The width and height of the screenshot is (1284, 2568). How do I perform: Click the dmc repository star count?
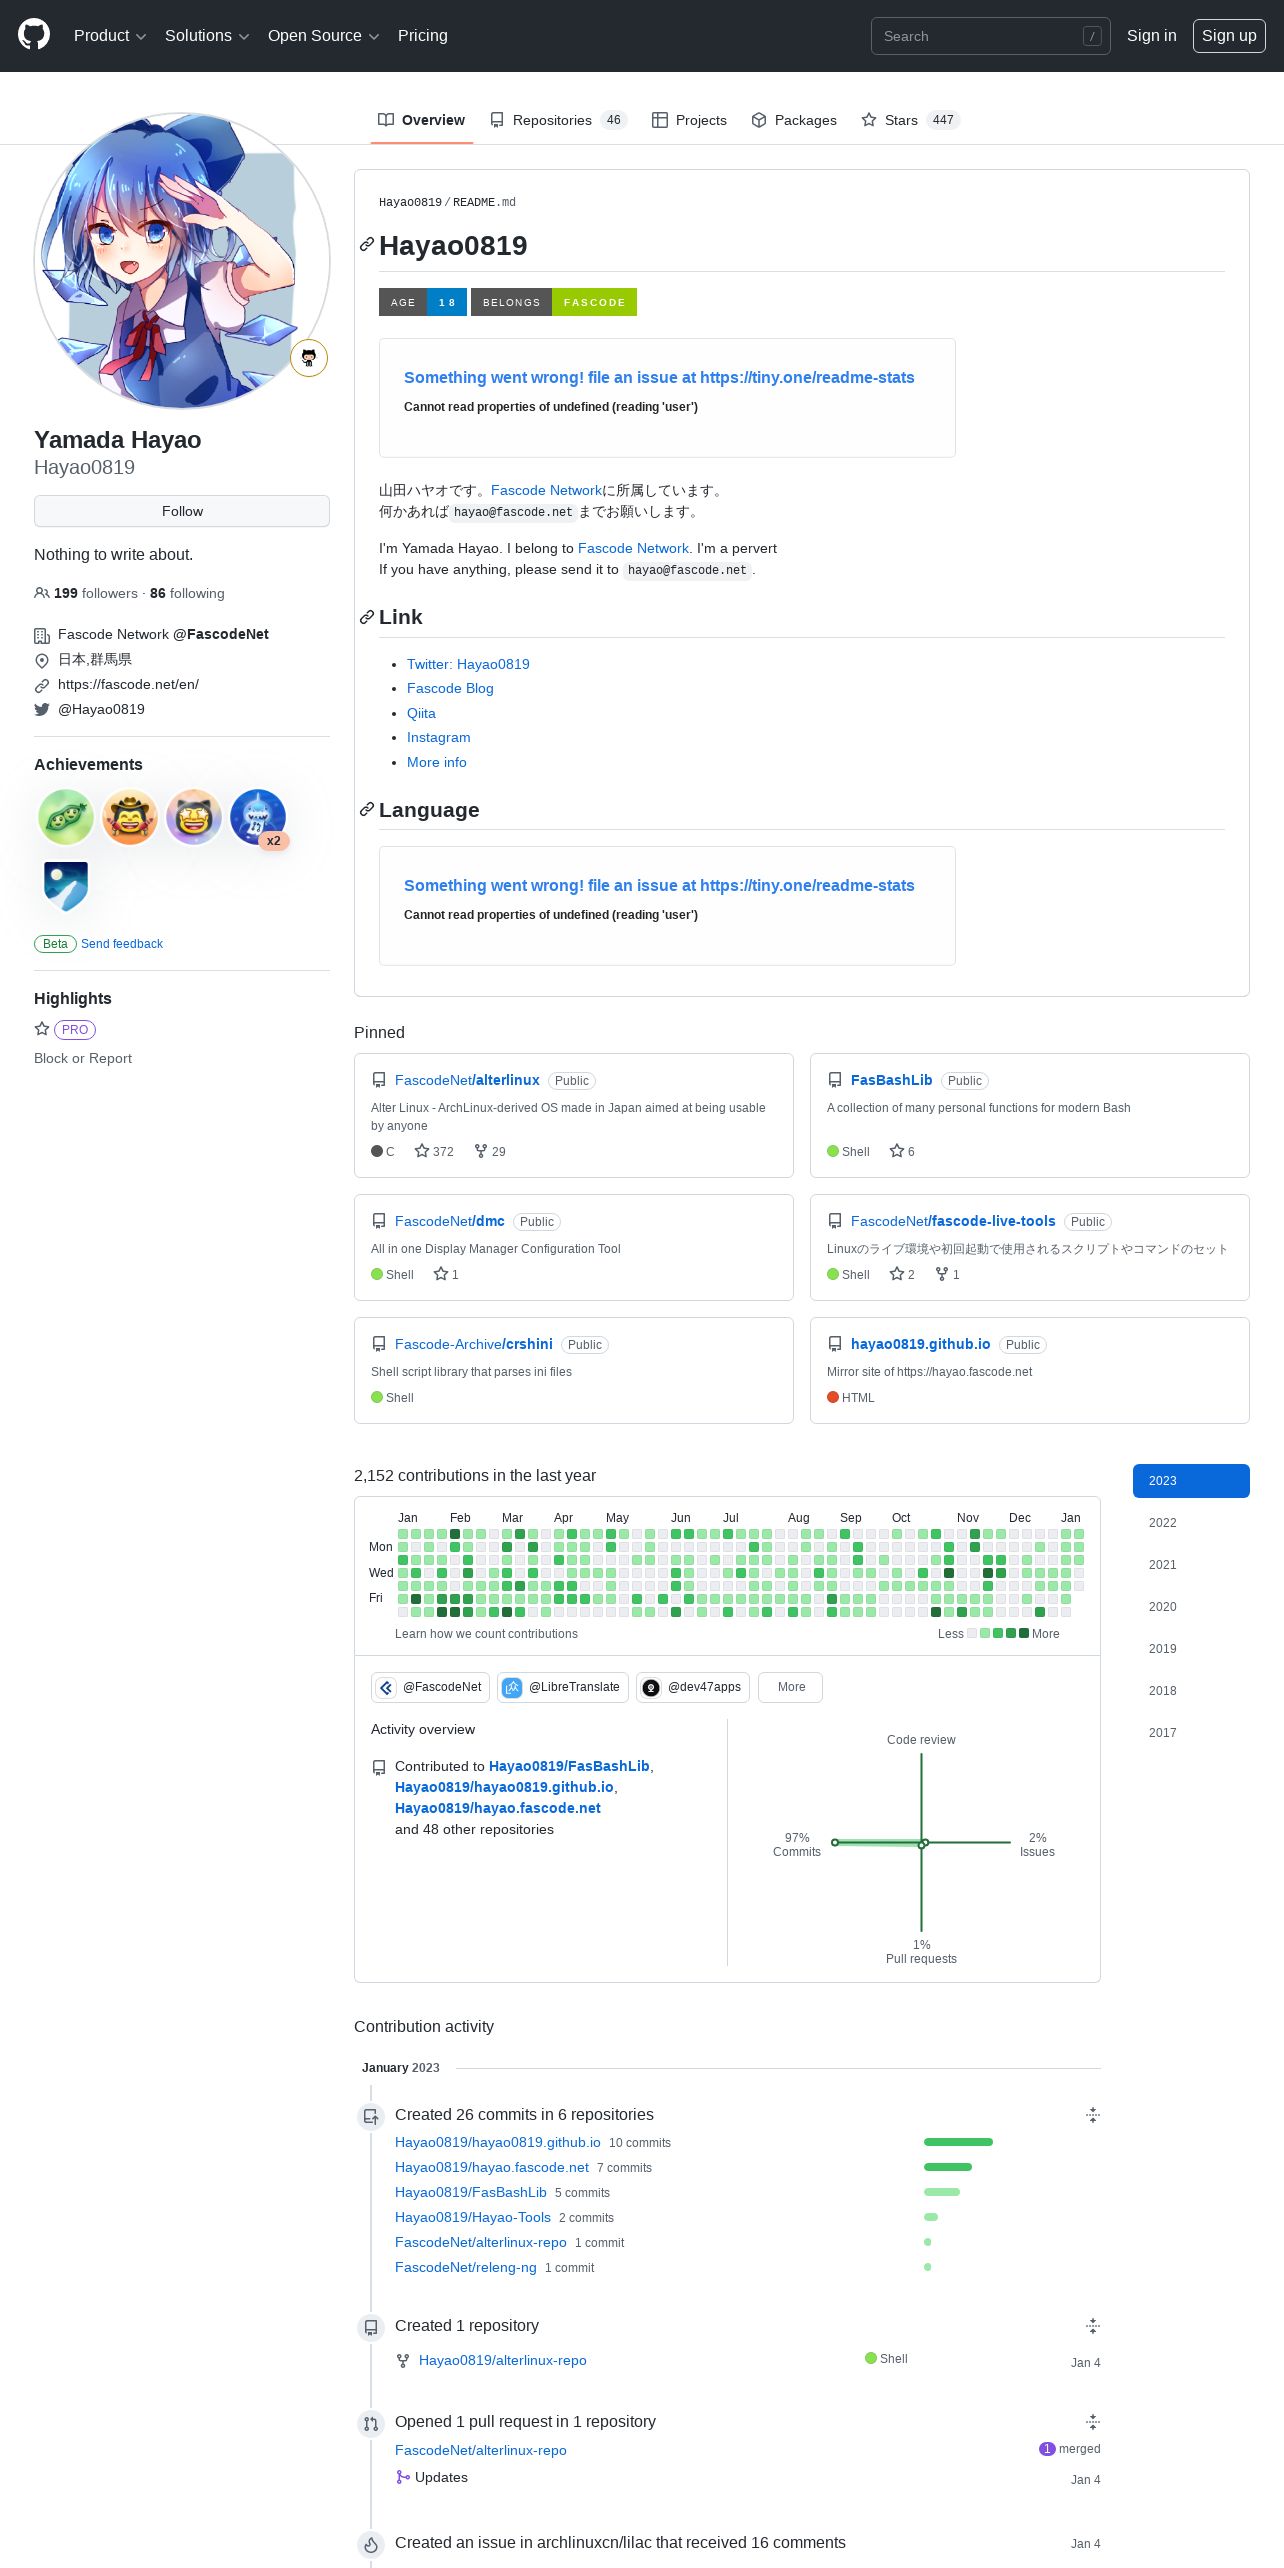click(446, 1274)
